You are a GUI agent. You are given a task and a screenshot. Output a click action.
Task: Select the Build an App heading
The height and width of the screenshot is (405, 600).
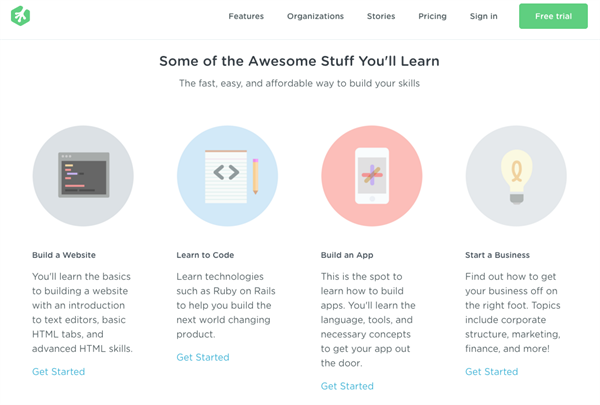(x=347, y=255)
